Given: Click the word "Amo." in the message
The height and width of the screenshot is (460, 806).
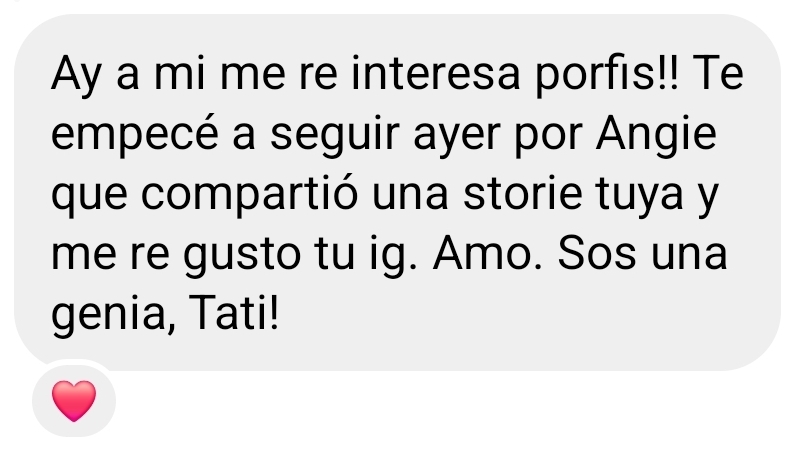Looking at the screenshot, I should pyautogui.click(x=487, y=254).
